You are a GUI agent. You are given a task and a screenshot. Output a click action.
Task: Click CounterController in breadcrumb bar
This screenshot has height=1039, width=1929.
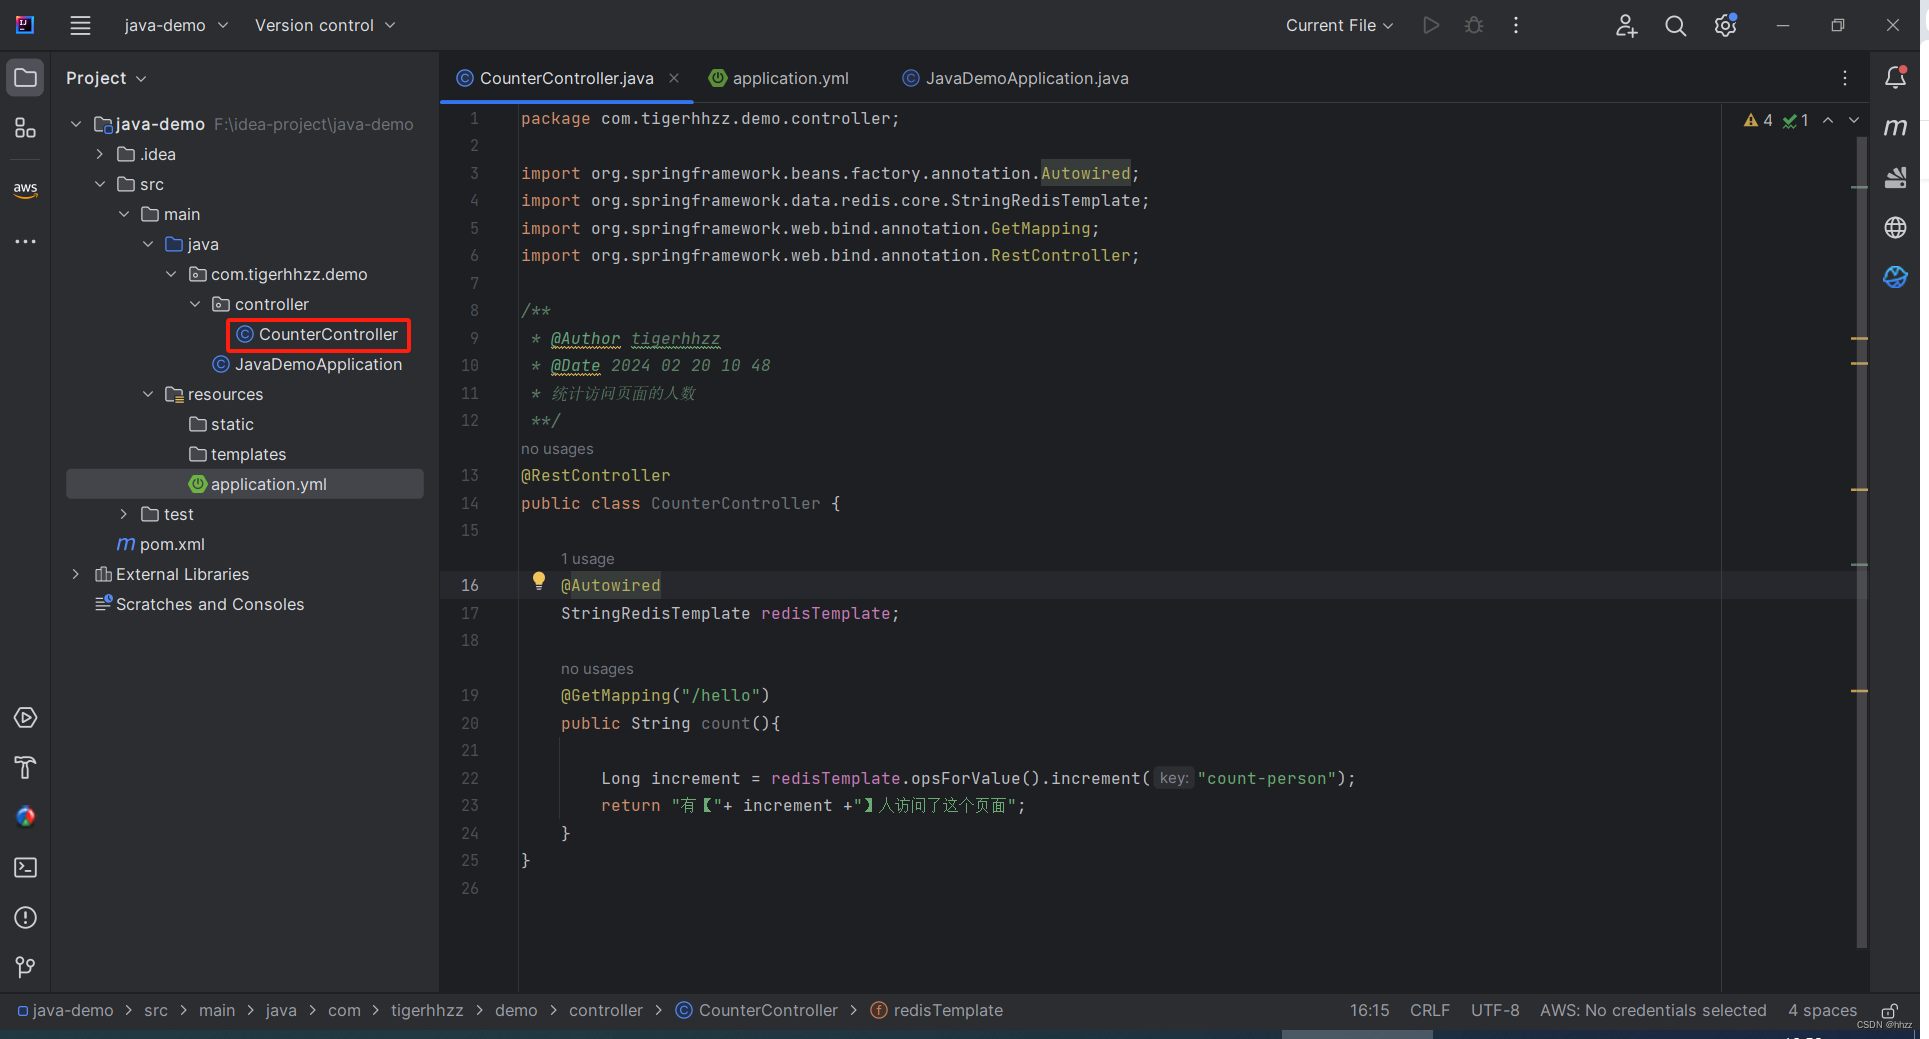tap(757, 1011)
